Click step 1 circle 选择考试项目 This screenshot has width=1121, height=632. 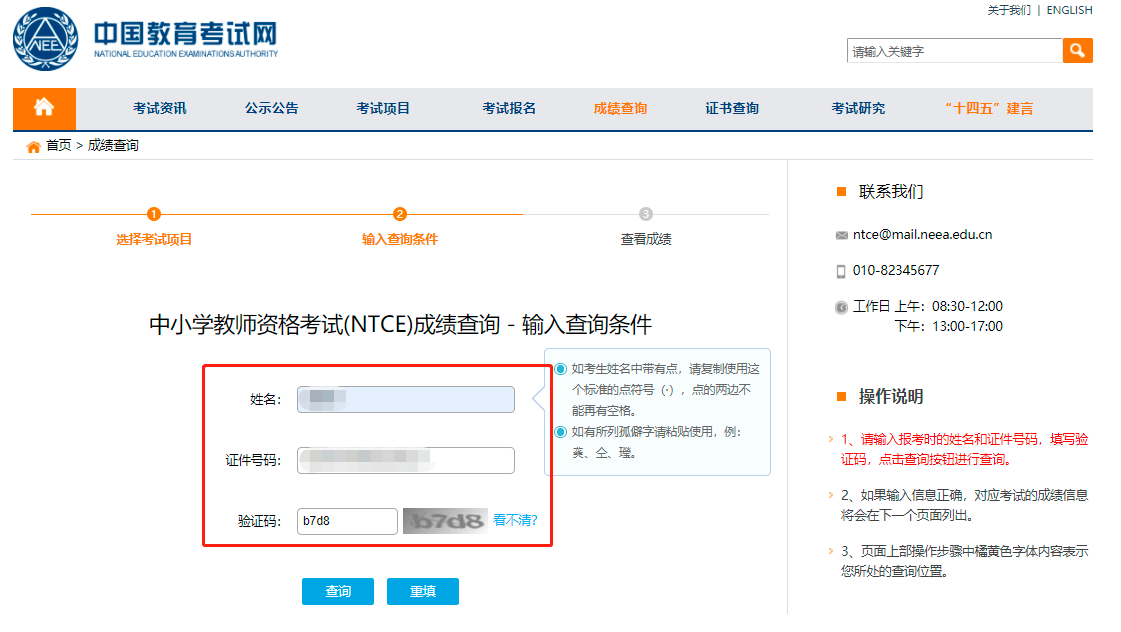(154, 214)
